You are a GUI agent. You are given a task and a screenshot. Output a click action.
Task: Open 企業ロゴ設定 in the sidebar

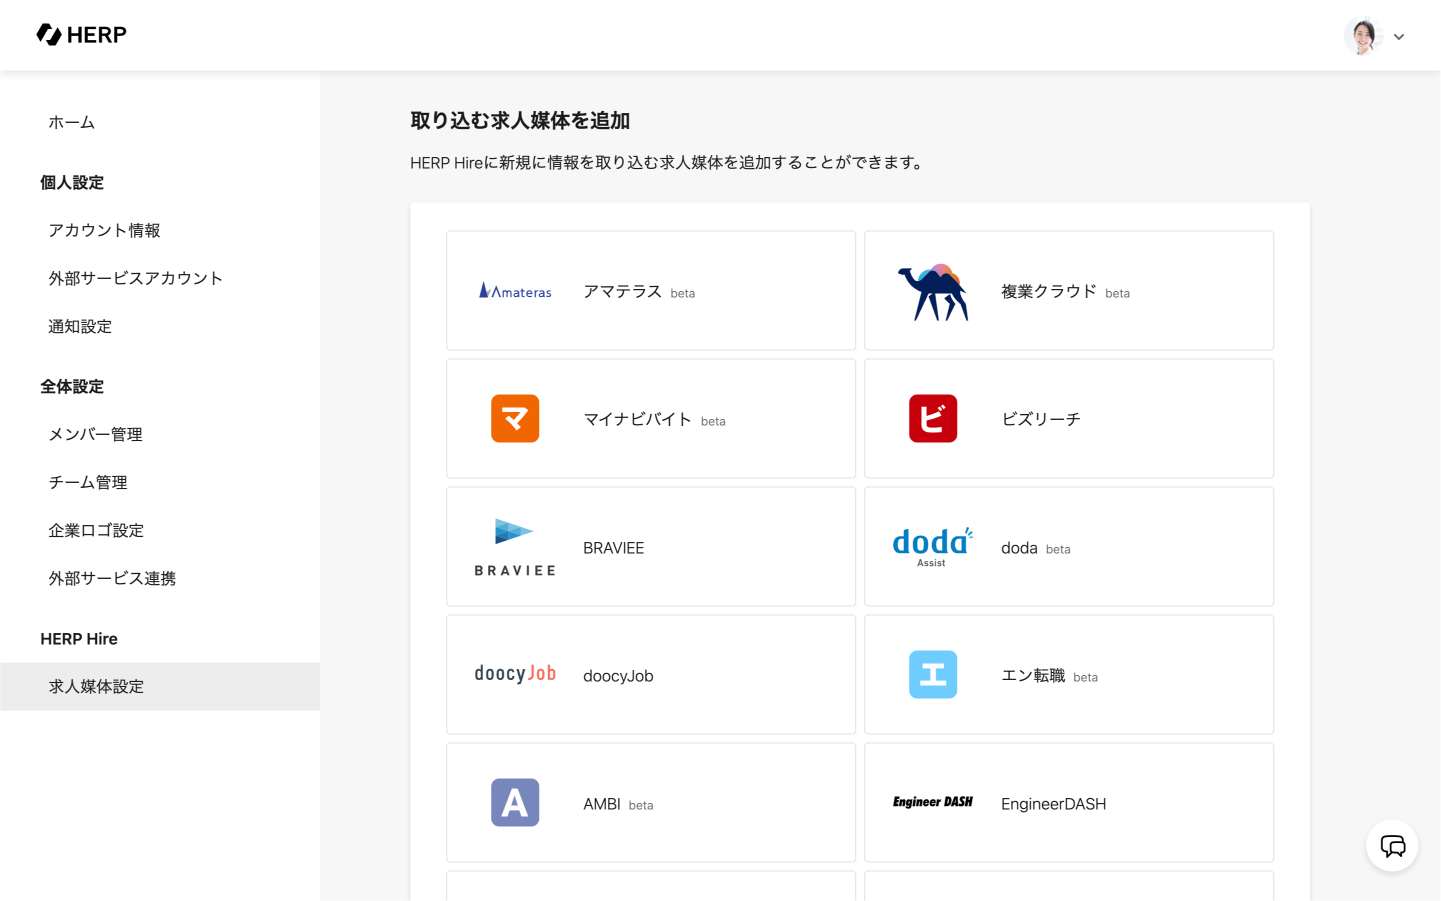pos(160,531)
